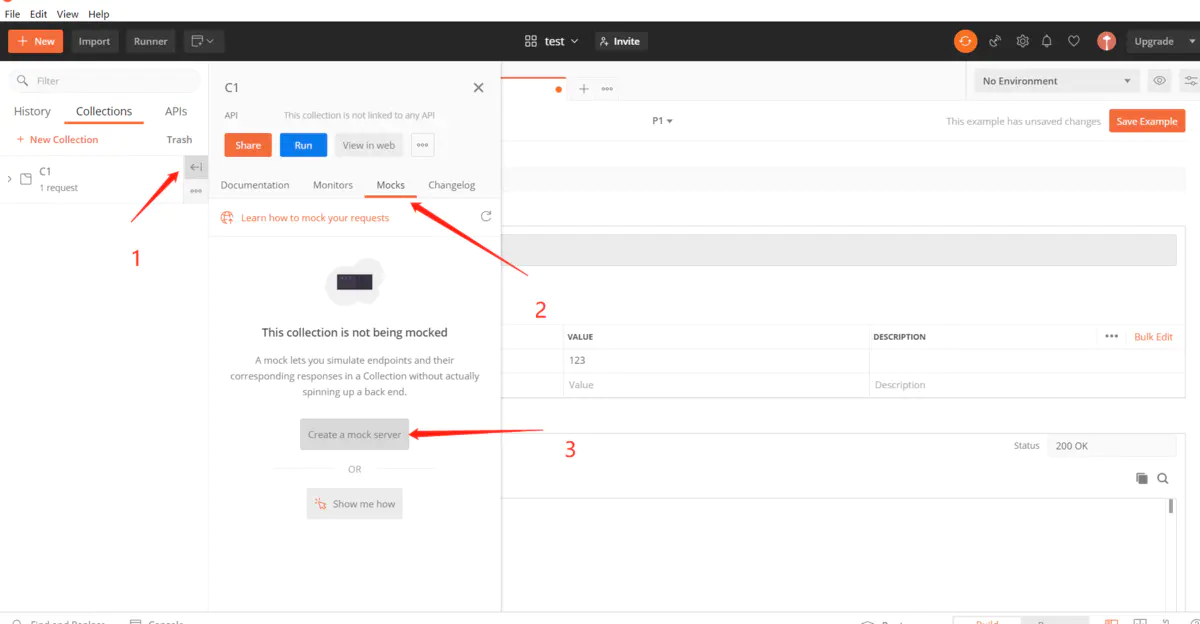Click the blue Run button
The image size is (1200, 624).
click(x=304, y=145)
